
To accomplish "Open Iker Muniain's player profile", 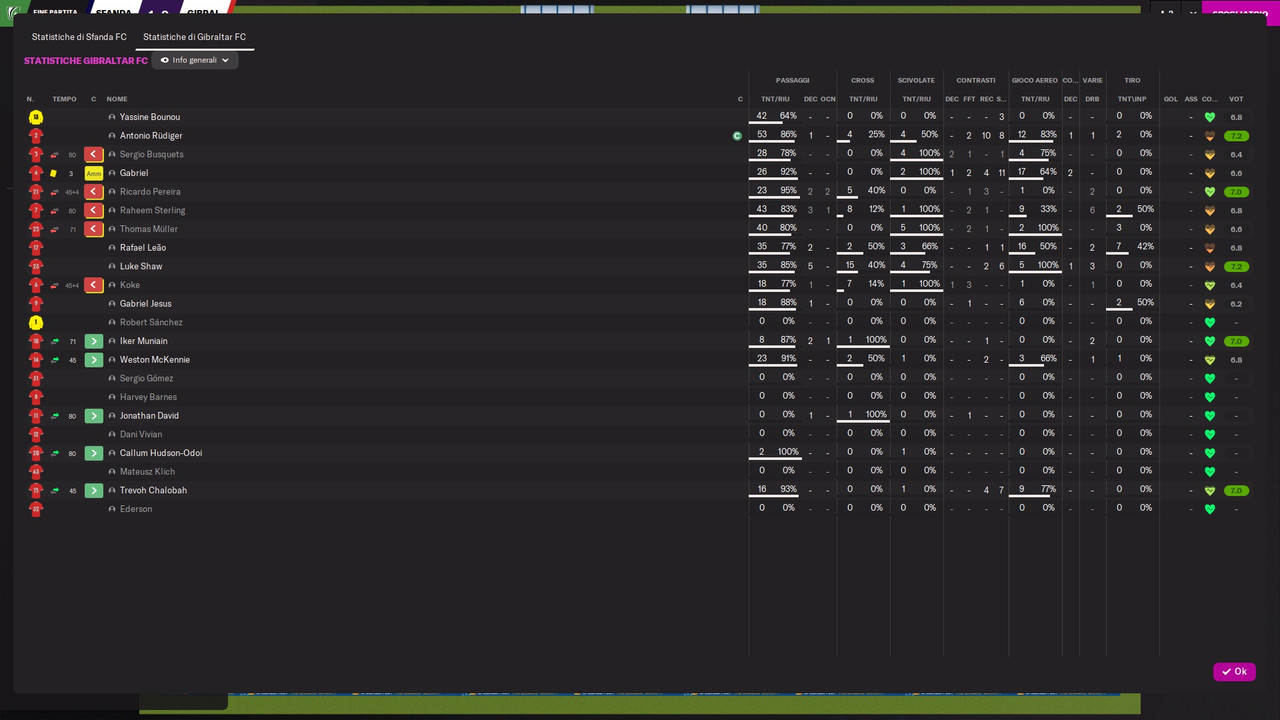I will click(x=144, y=341).
